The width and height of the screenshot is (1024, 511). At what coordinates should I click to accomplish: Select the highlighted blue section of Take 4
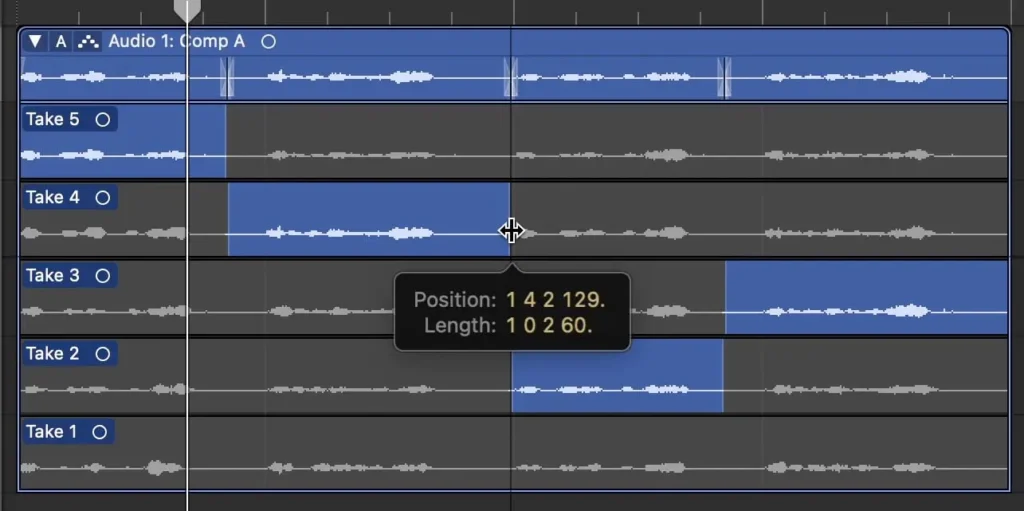coord(368,215)
